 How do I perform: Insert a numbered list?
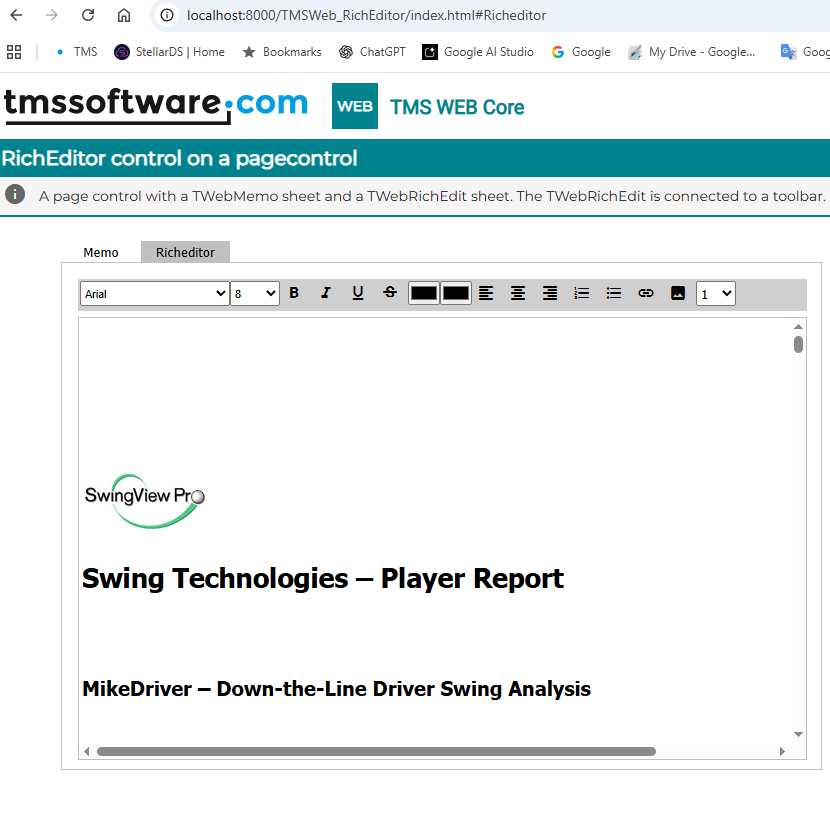click(x=582, y=293)
